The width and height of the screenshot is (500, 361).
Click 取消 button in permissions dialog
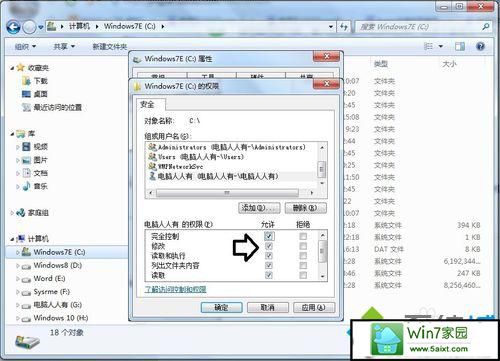(268, 307)
